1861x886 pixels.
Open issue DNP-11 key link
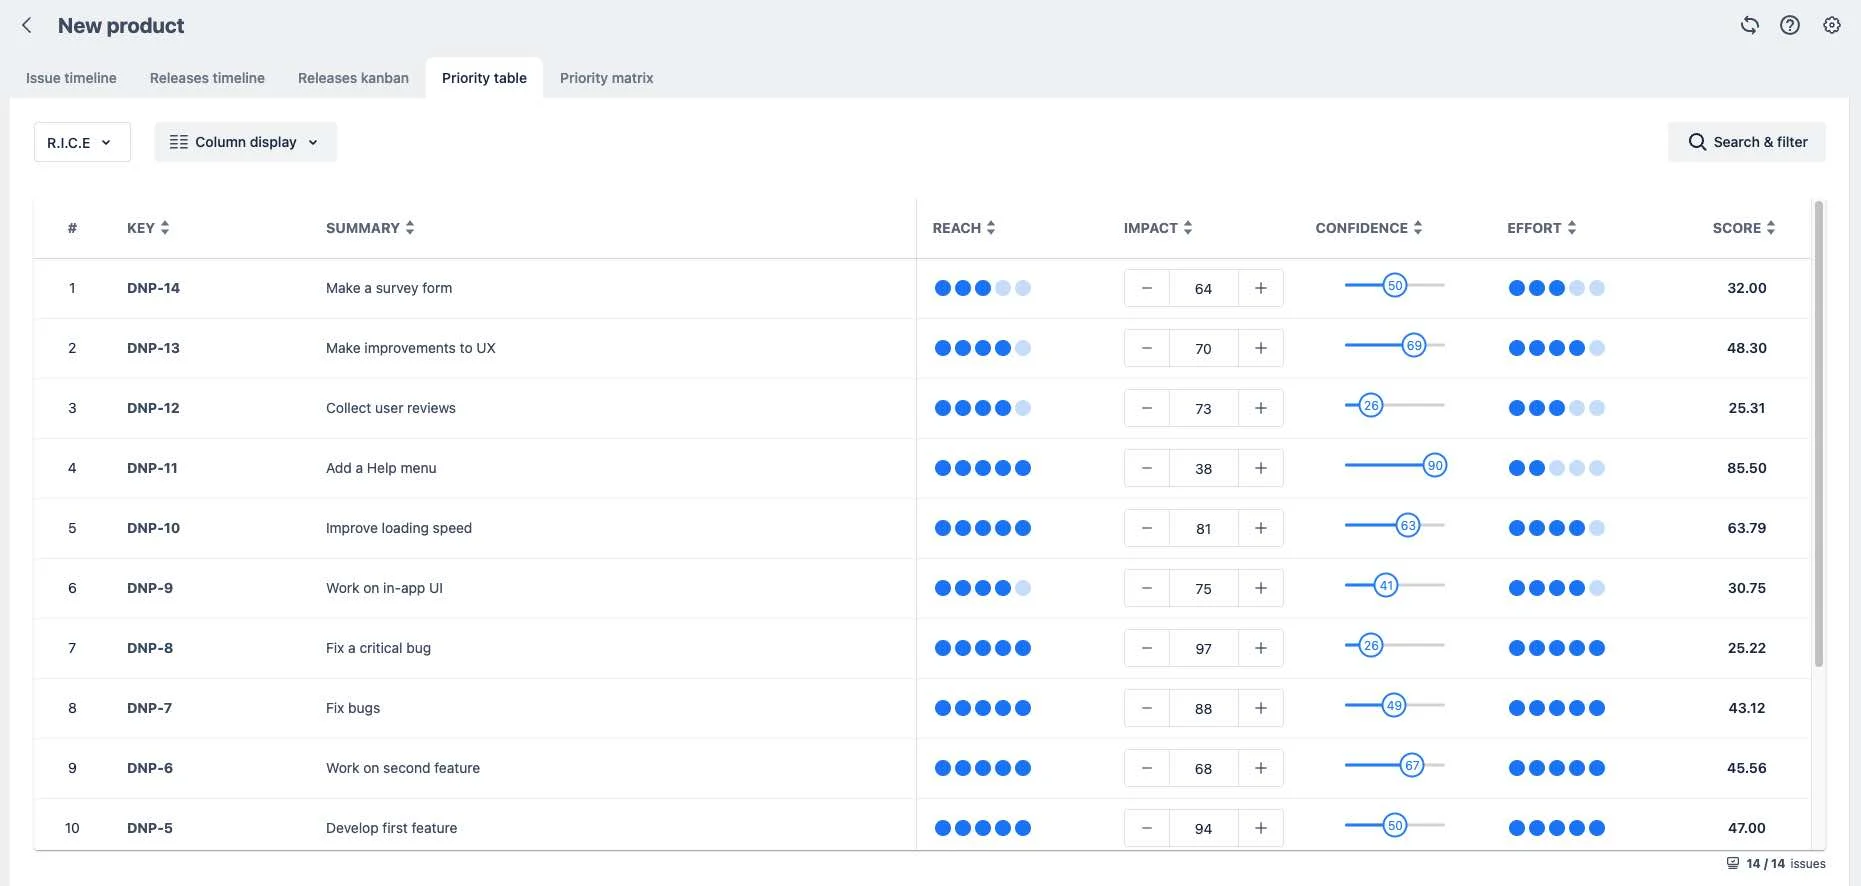tap(152, 468)
